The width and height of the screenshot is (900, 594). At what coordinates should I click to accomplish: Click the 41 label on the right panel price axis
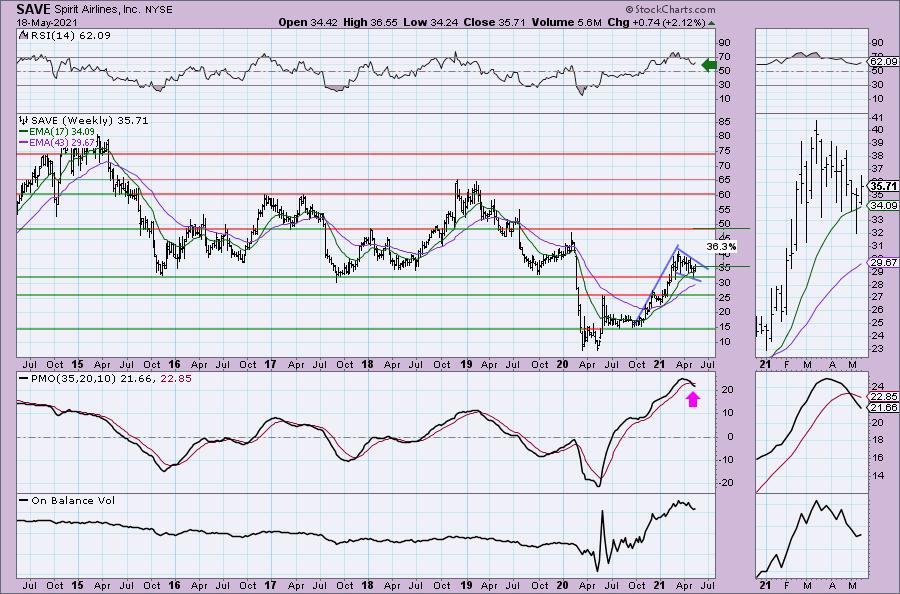[x=877, y=117]
